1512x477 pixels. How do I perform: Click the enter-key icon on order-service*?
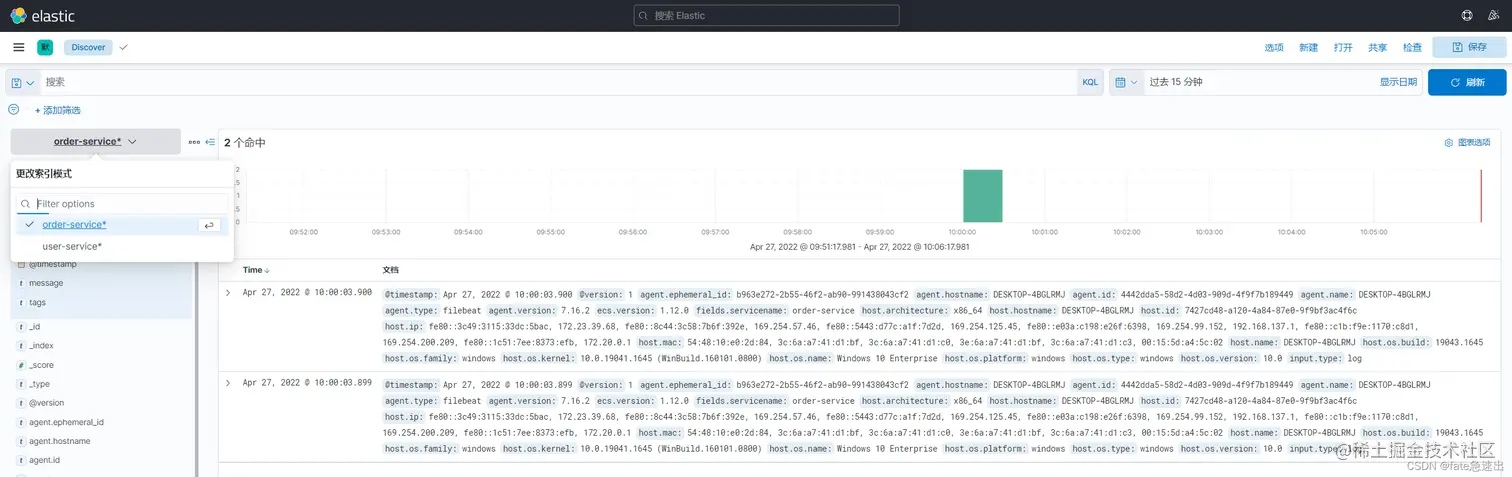(209, 225)
